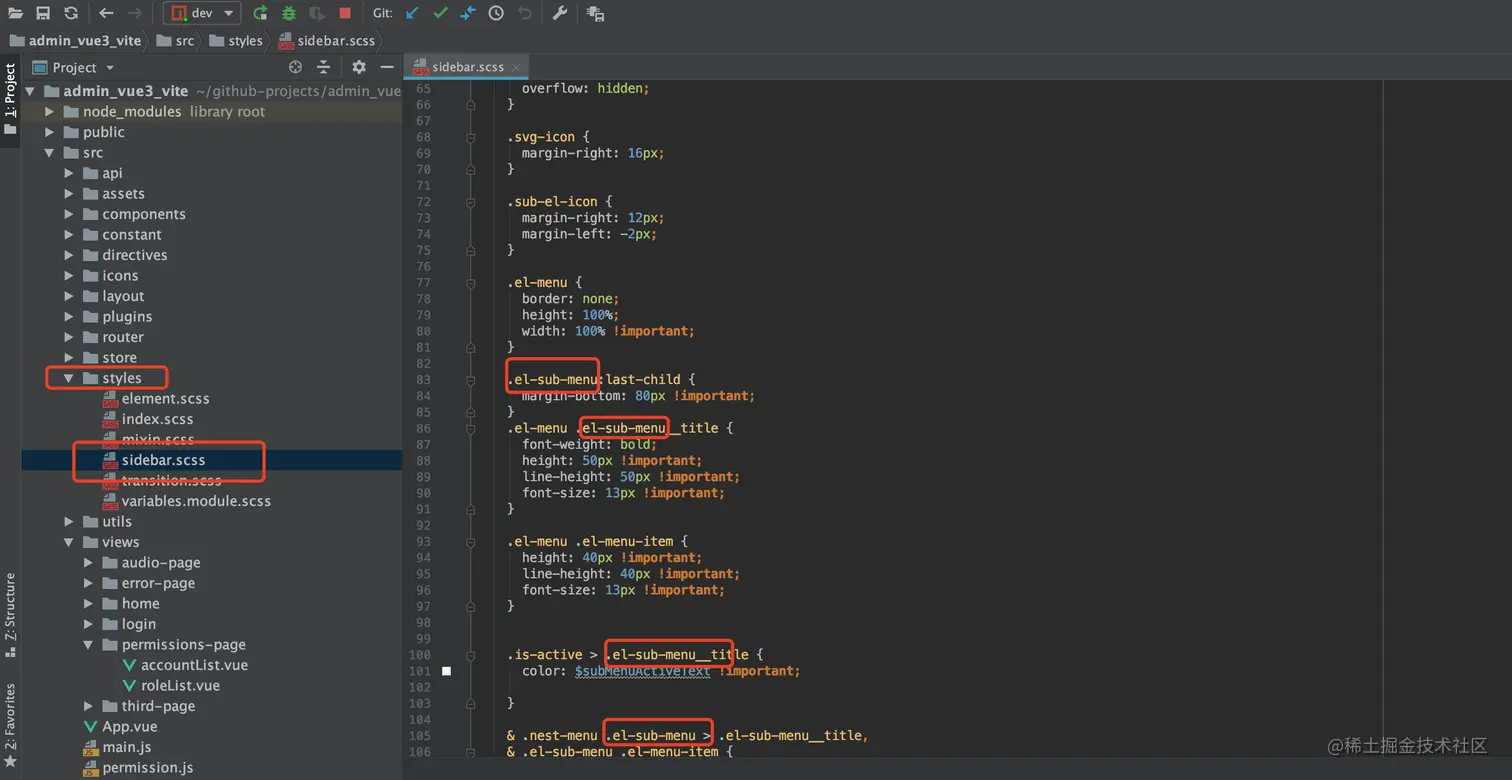
Task: Collapse the permissions-page folder arrow
Action: pyautogui.click(x=88, y=645)
